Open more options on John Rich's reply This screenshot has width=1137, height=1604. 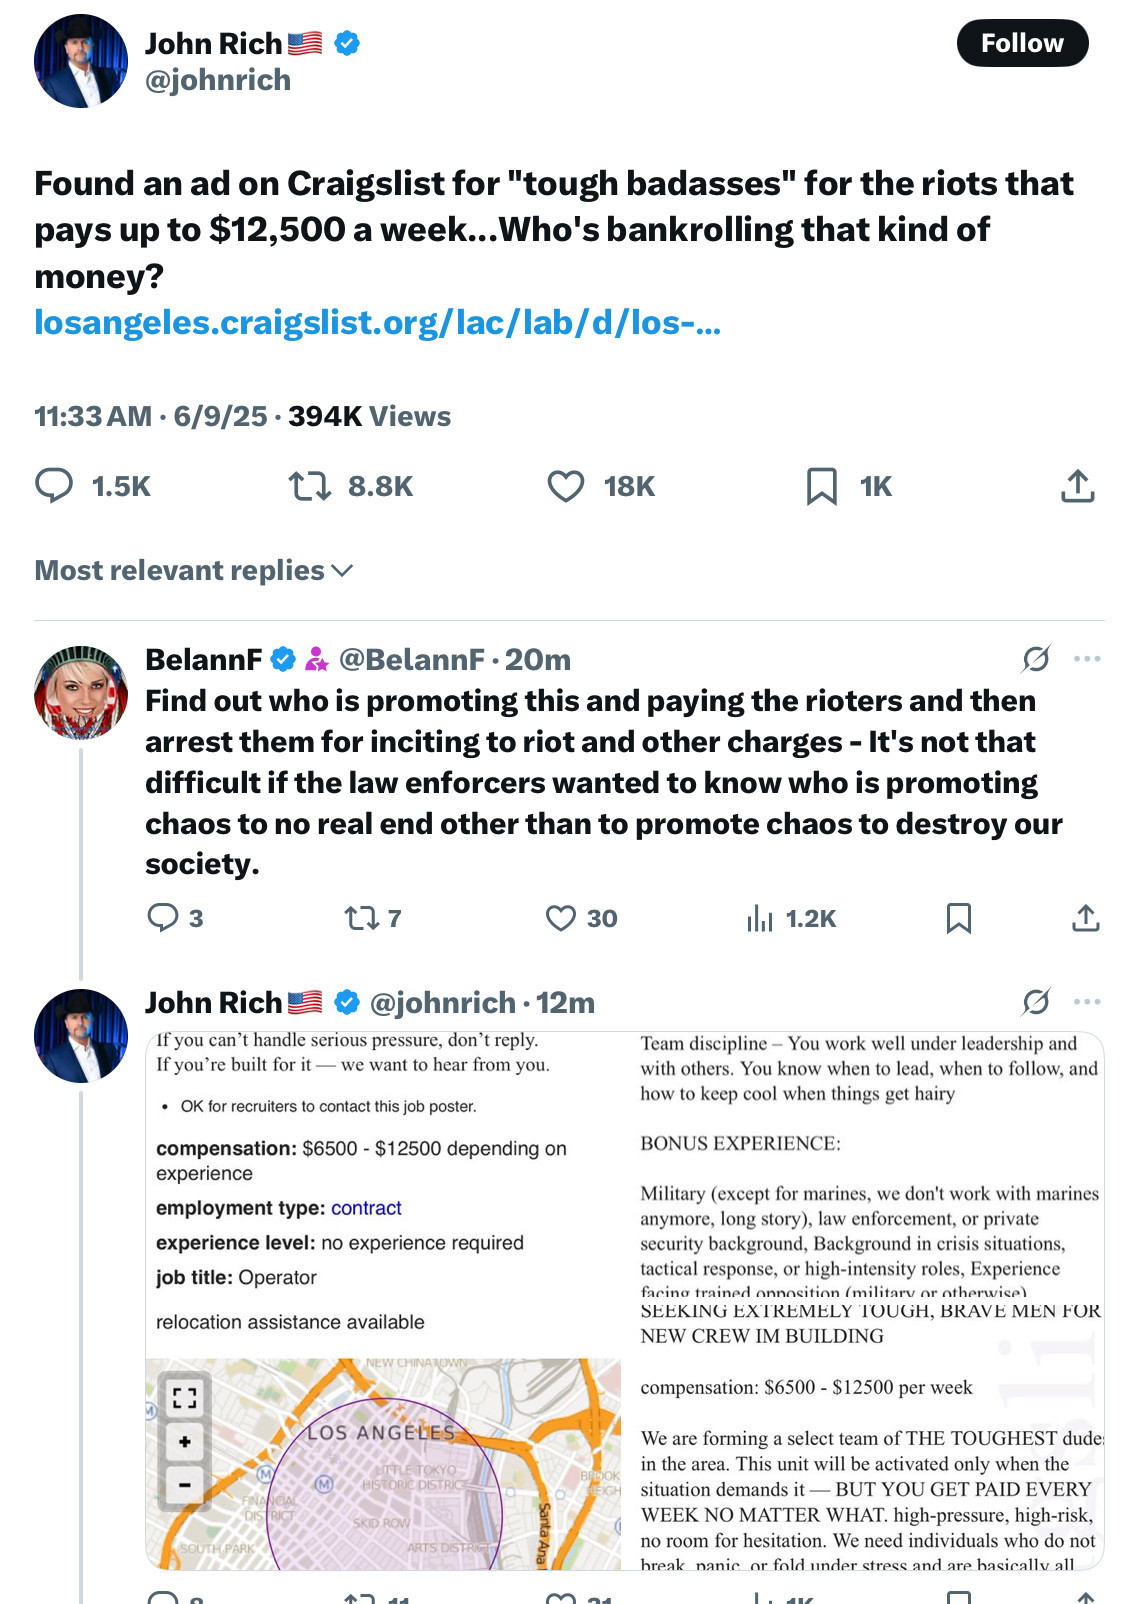[1086, 1001]
